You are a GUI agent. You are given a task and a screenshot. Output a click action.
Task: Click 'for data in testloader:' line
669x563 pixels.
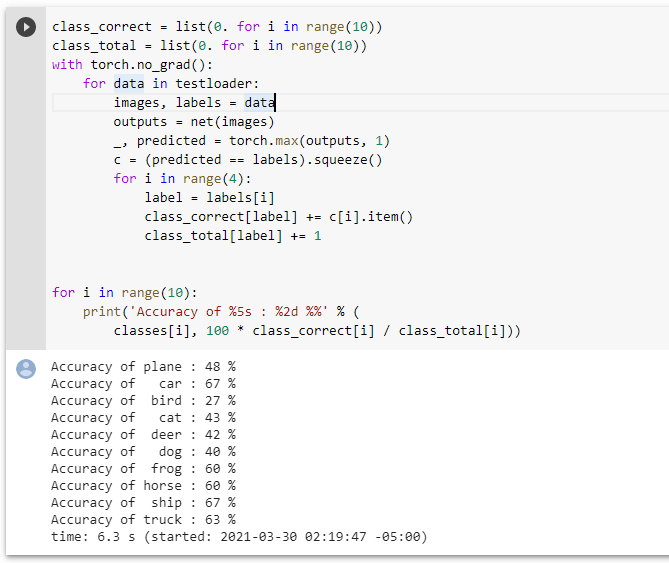click(171, 84)
